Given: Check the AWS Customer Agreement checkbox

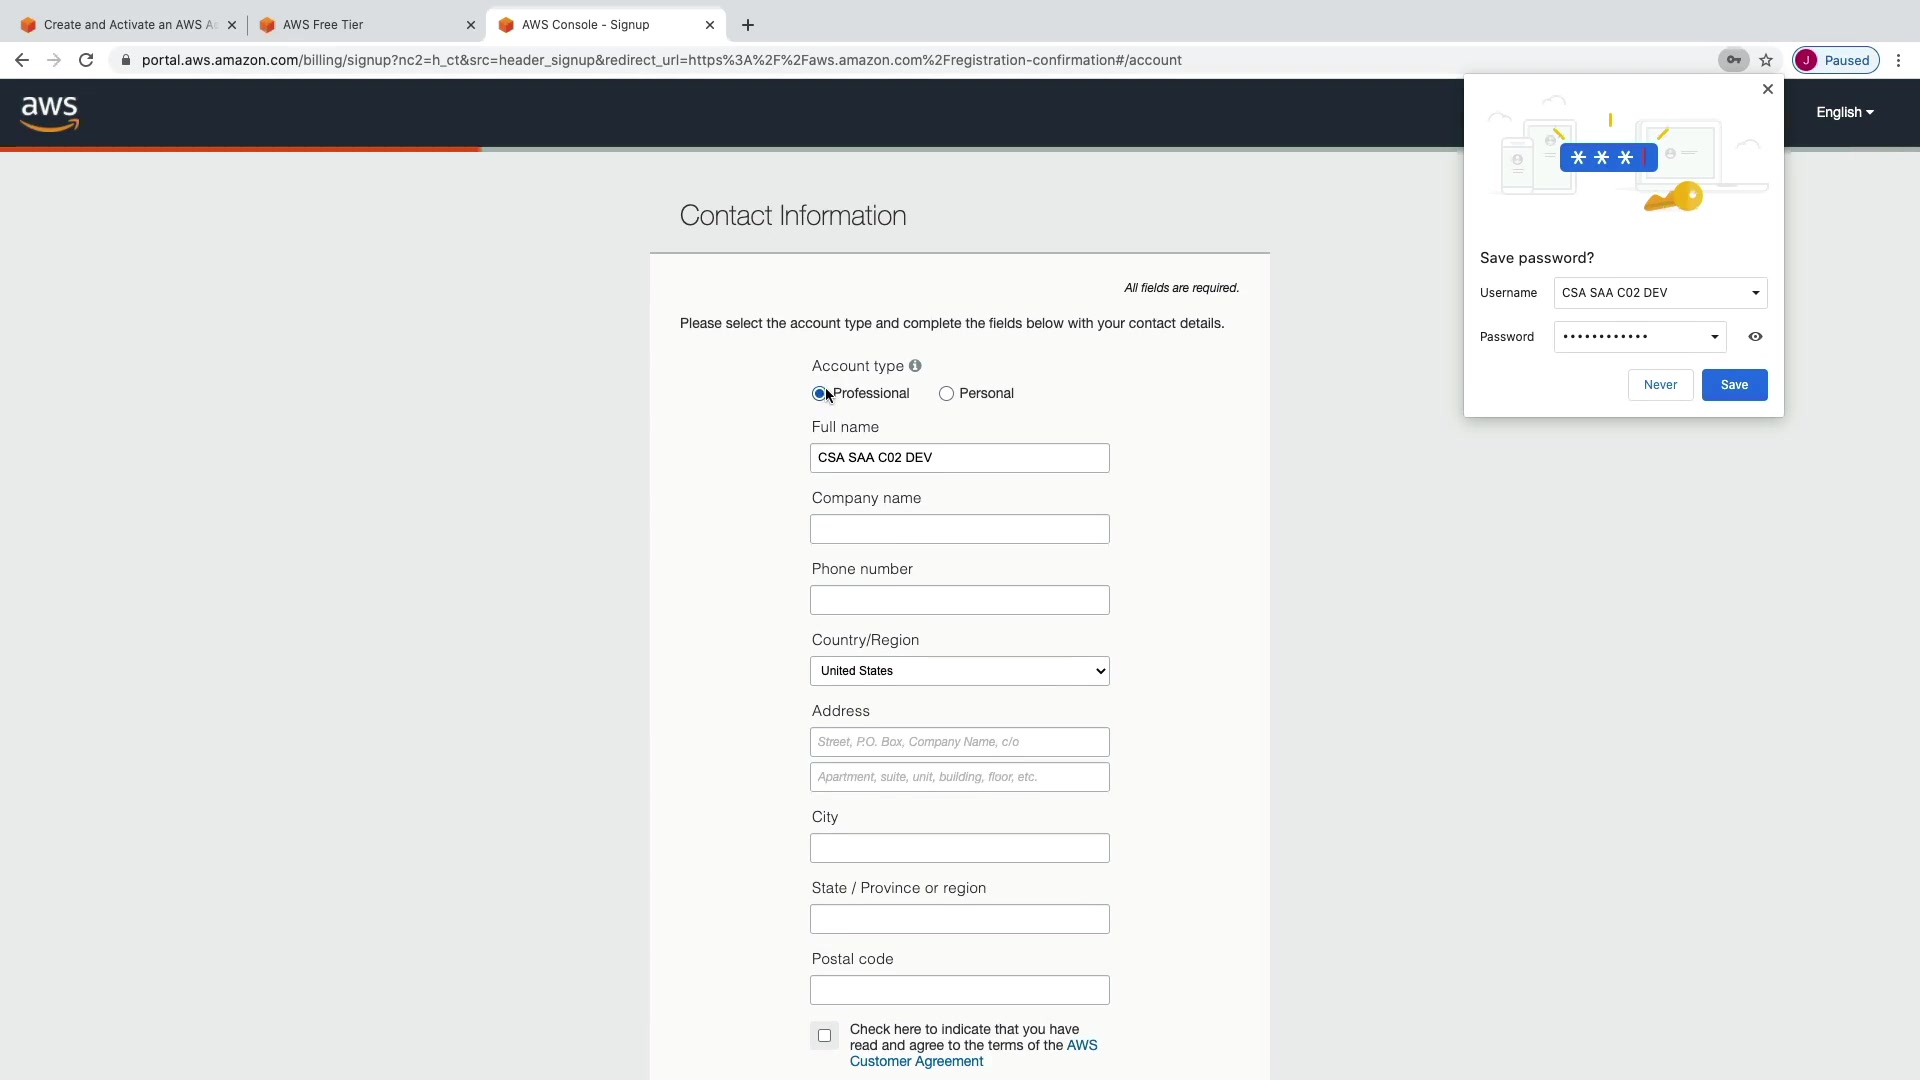Looking at the screenshot, I should pos(824,1036).
